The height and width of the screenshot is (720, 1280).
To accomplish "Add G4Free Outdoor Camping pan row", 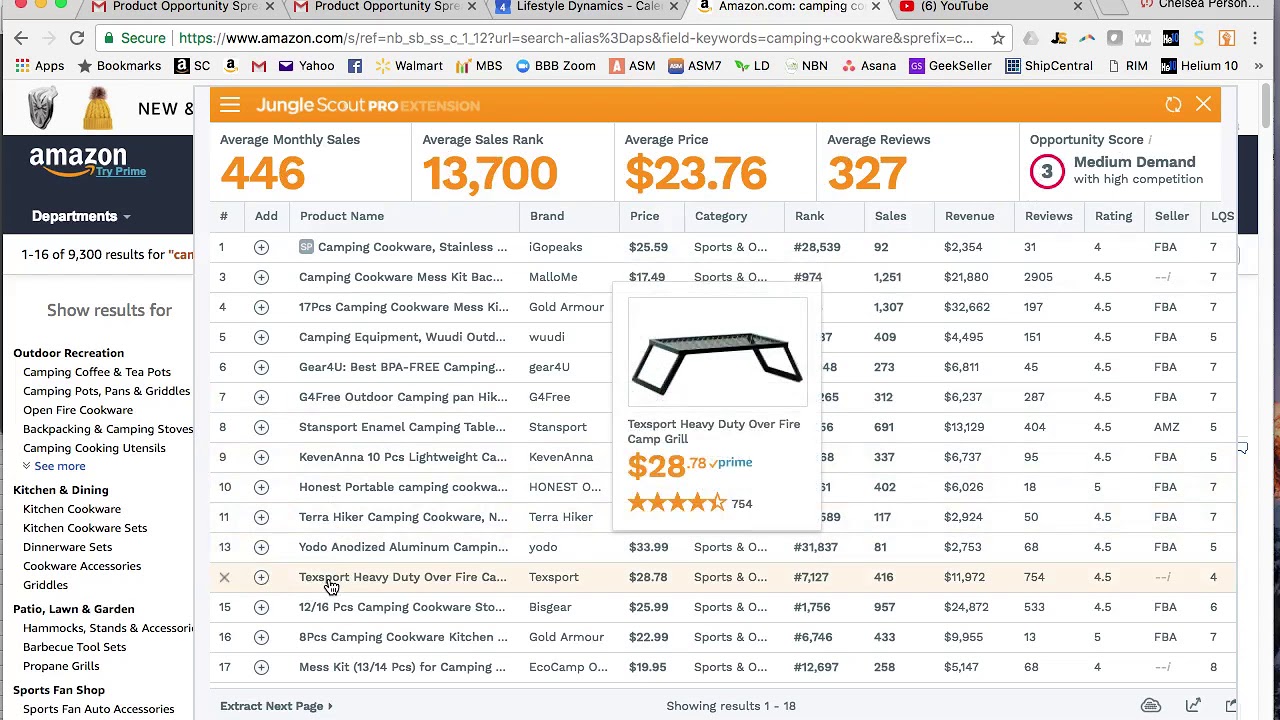I will click(261, 397).
